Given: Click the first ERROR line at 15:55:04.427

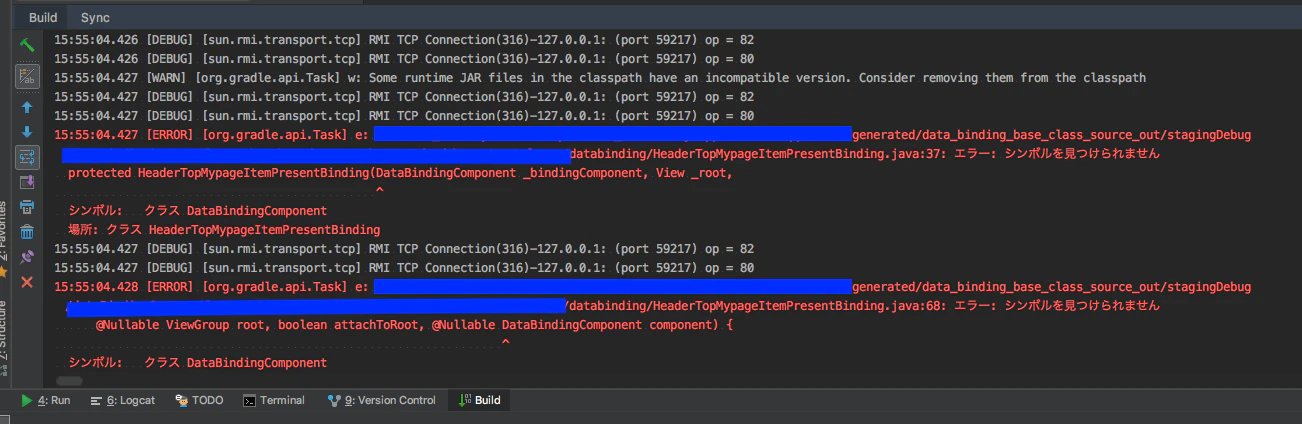Looking at the screenshot, I should click(x=652, y=135).
